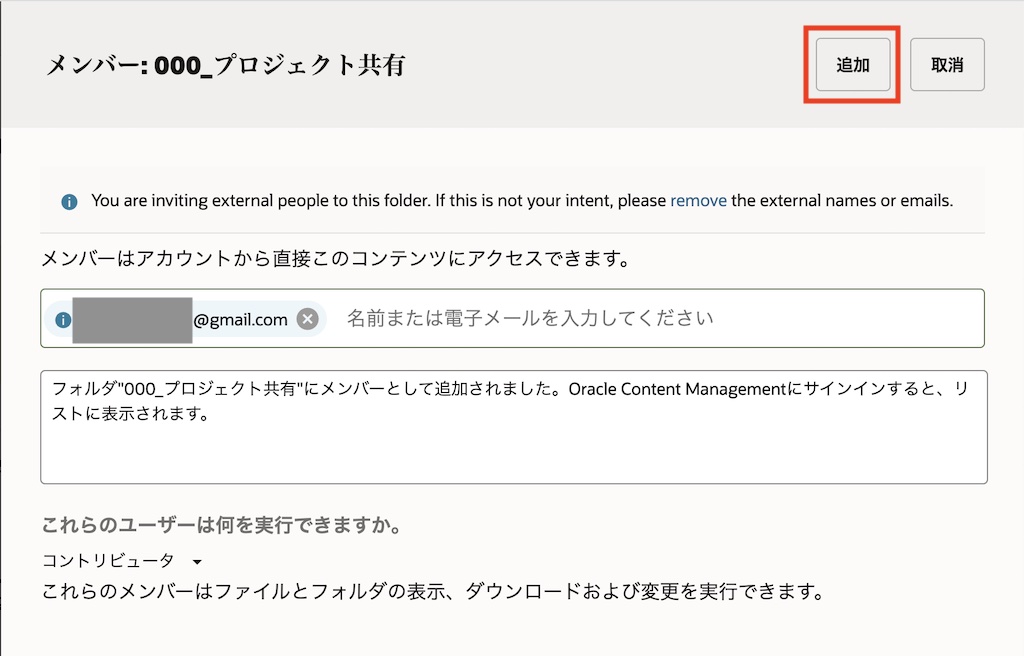The image size is (1024, 656).
Task: Focus the 名前または電子メール input field
Action: click(530, 319)
